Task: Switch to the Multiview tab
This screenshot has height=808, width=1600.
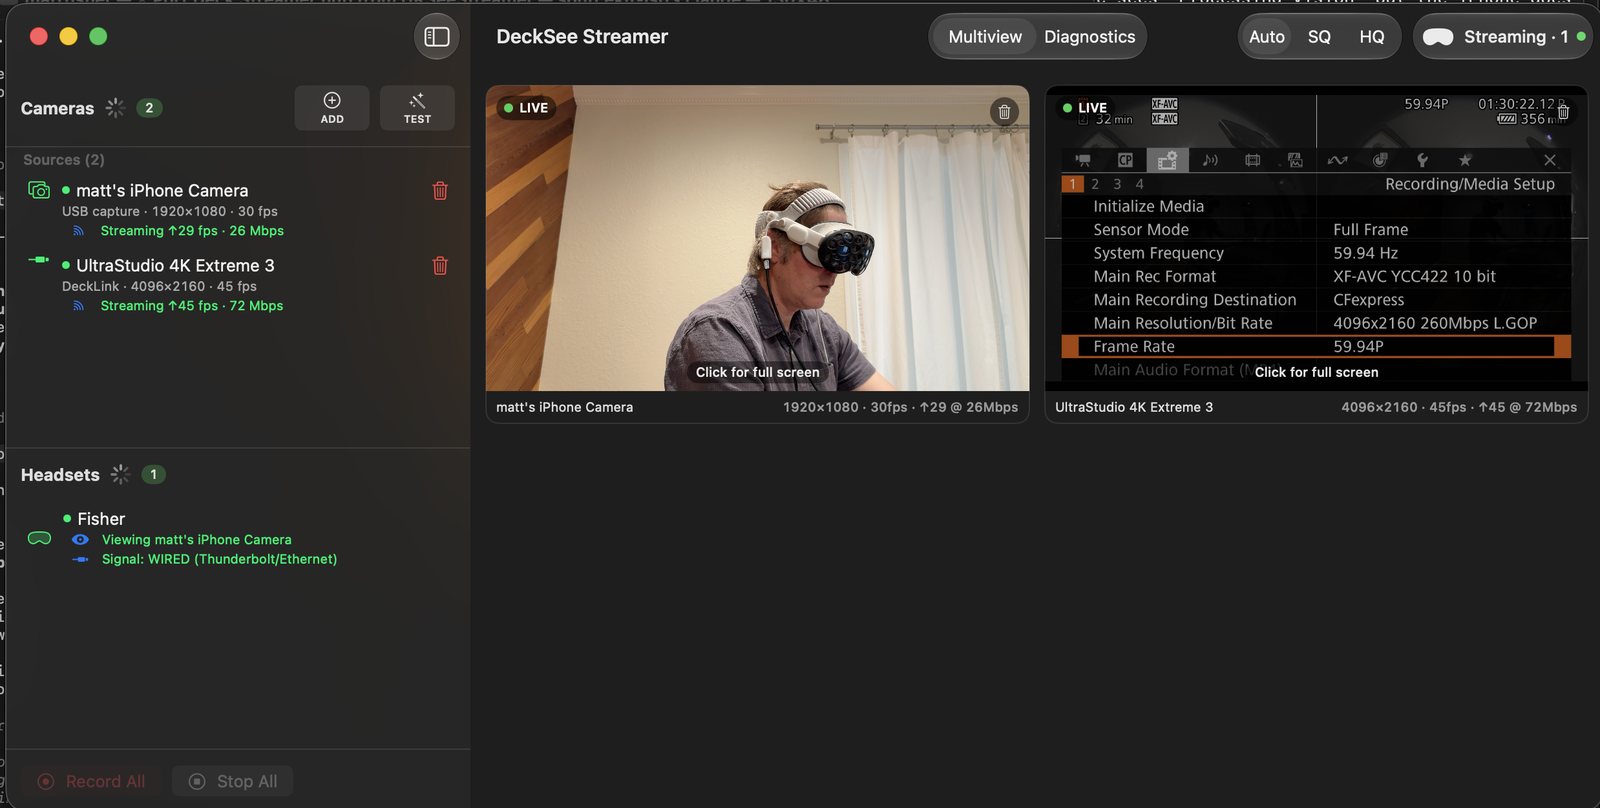Action: (x=985, y=37)
